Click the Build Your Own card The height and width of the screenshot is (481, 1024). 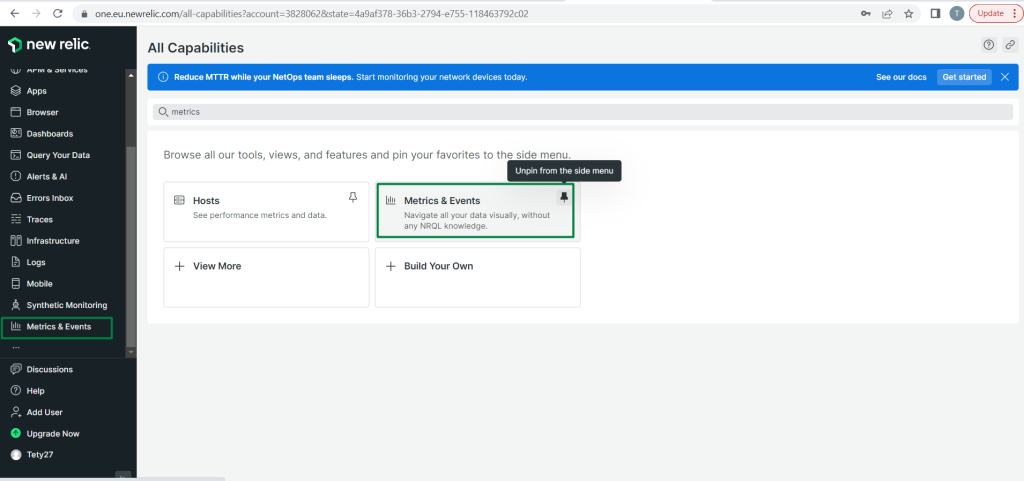point(477,277)
